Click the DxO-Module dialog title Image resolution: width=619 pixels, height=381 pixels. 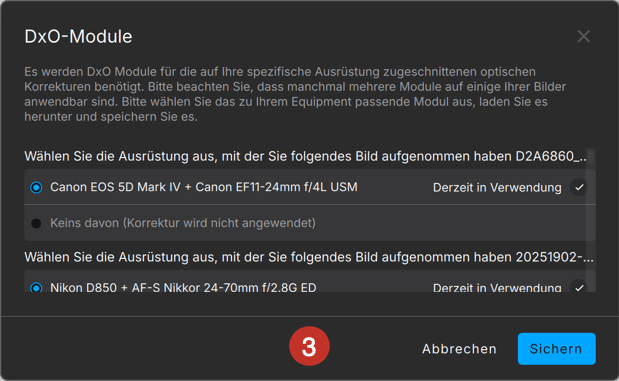click(78, 36)
